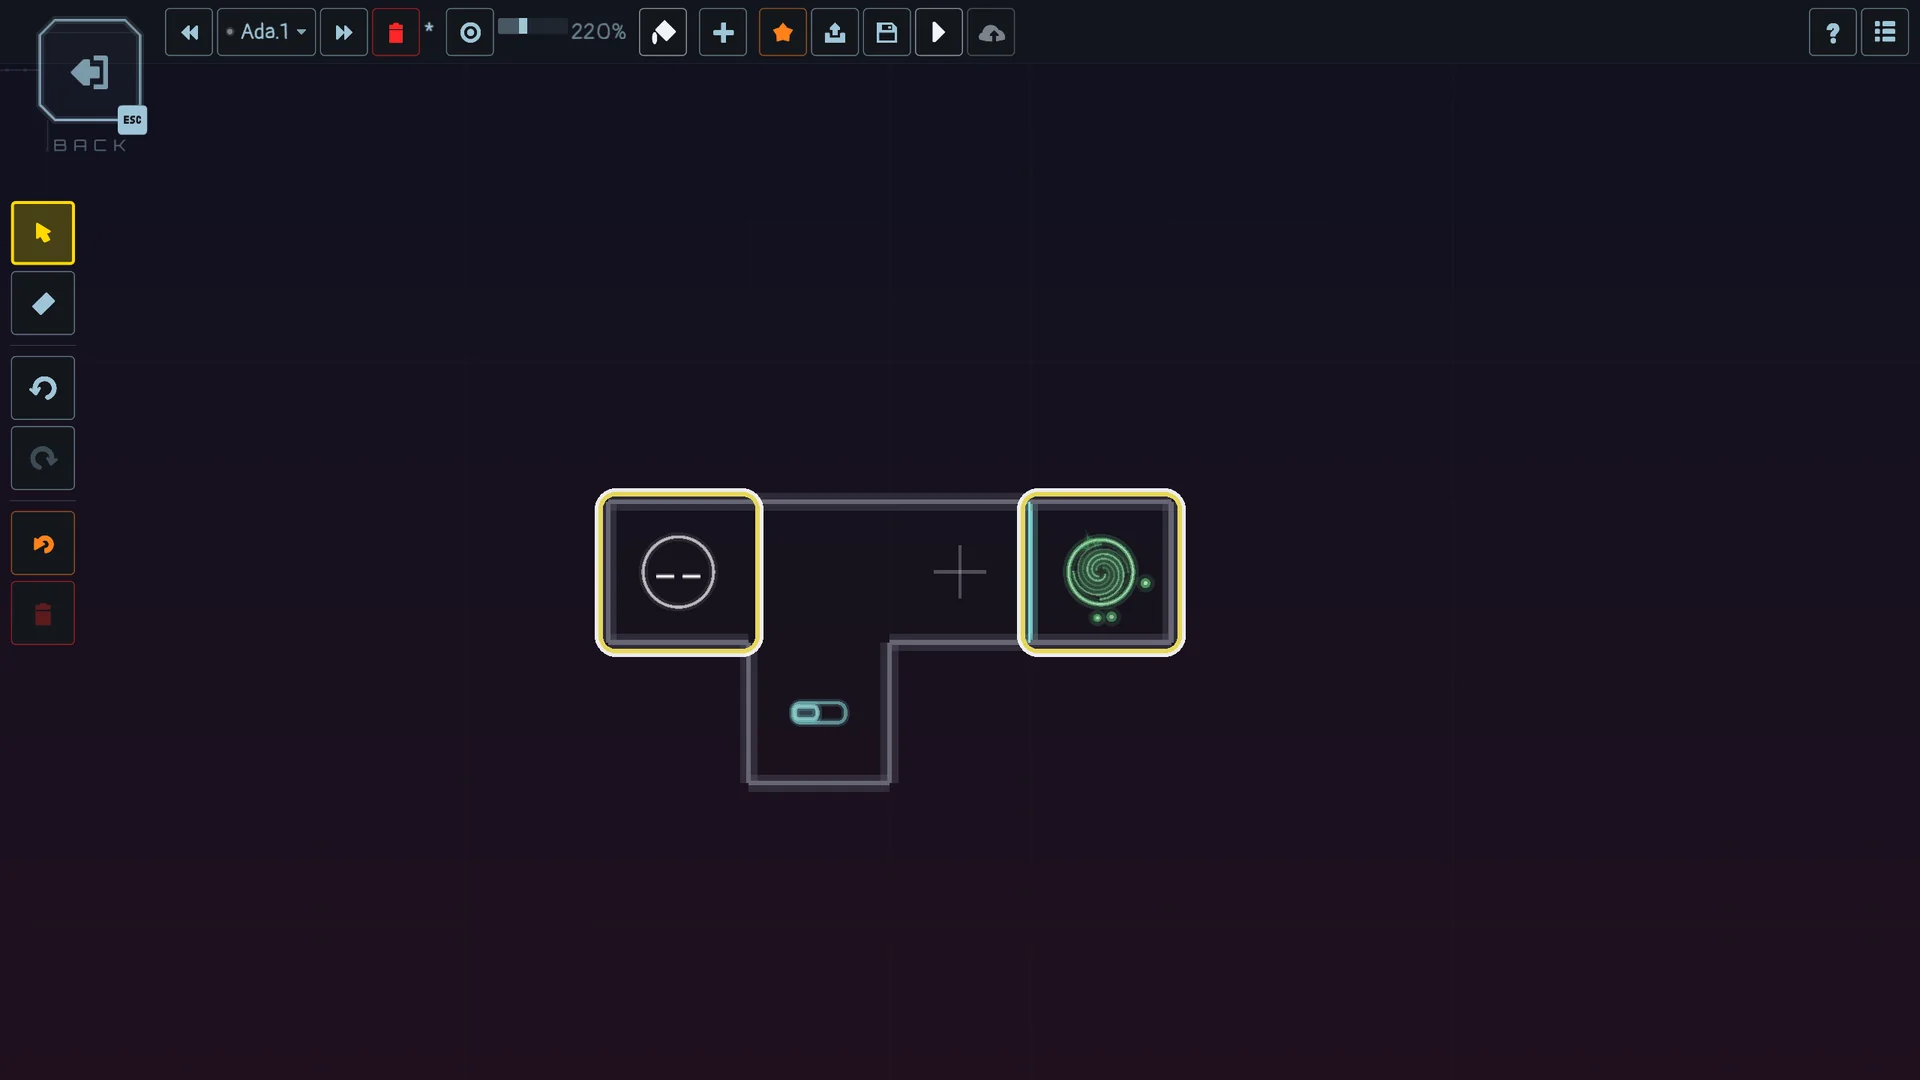Click the play level button

939,32
